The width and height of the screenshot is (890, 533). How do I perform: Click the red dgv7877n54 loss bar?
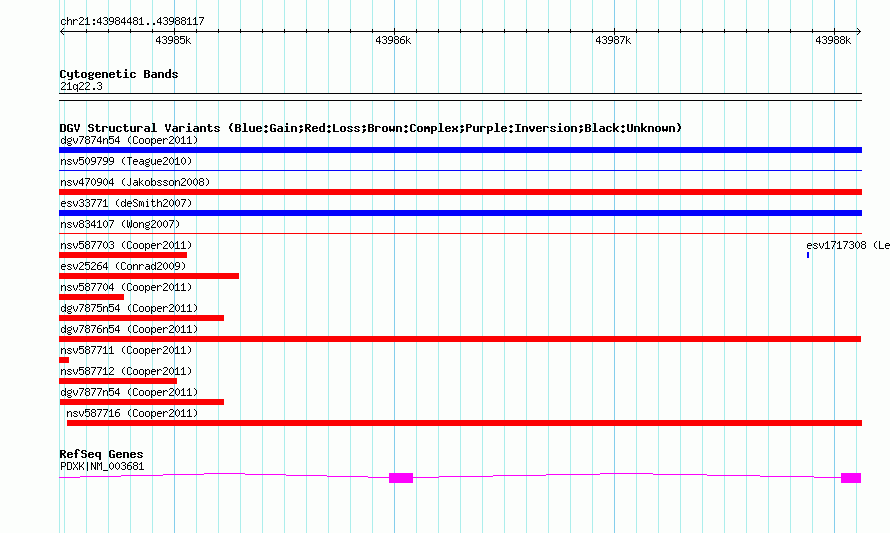pos(142,402)
